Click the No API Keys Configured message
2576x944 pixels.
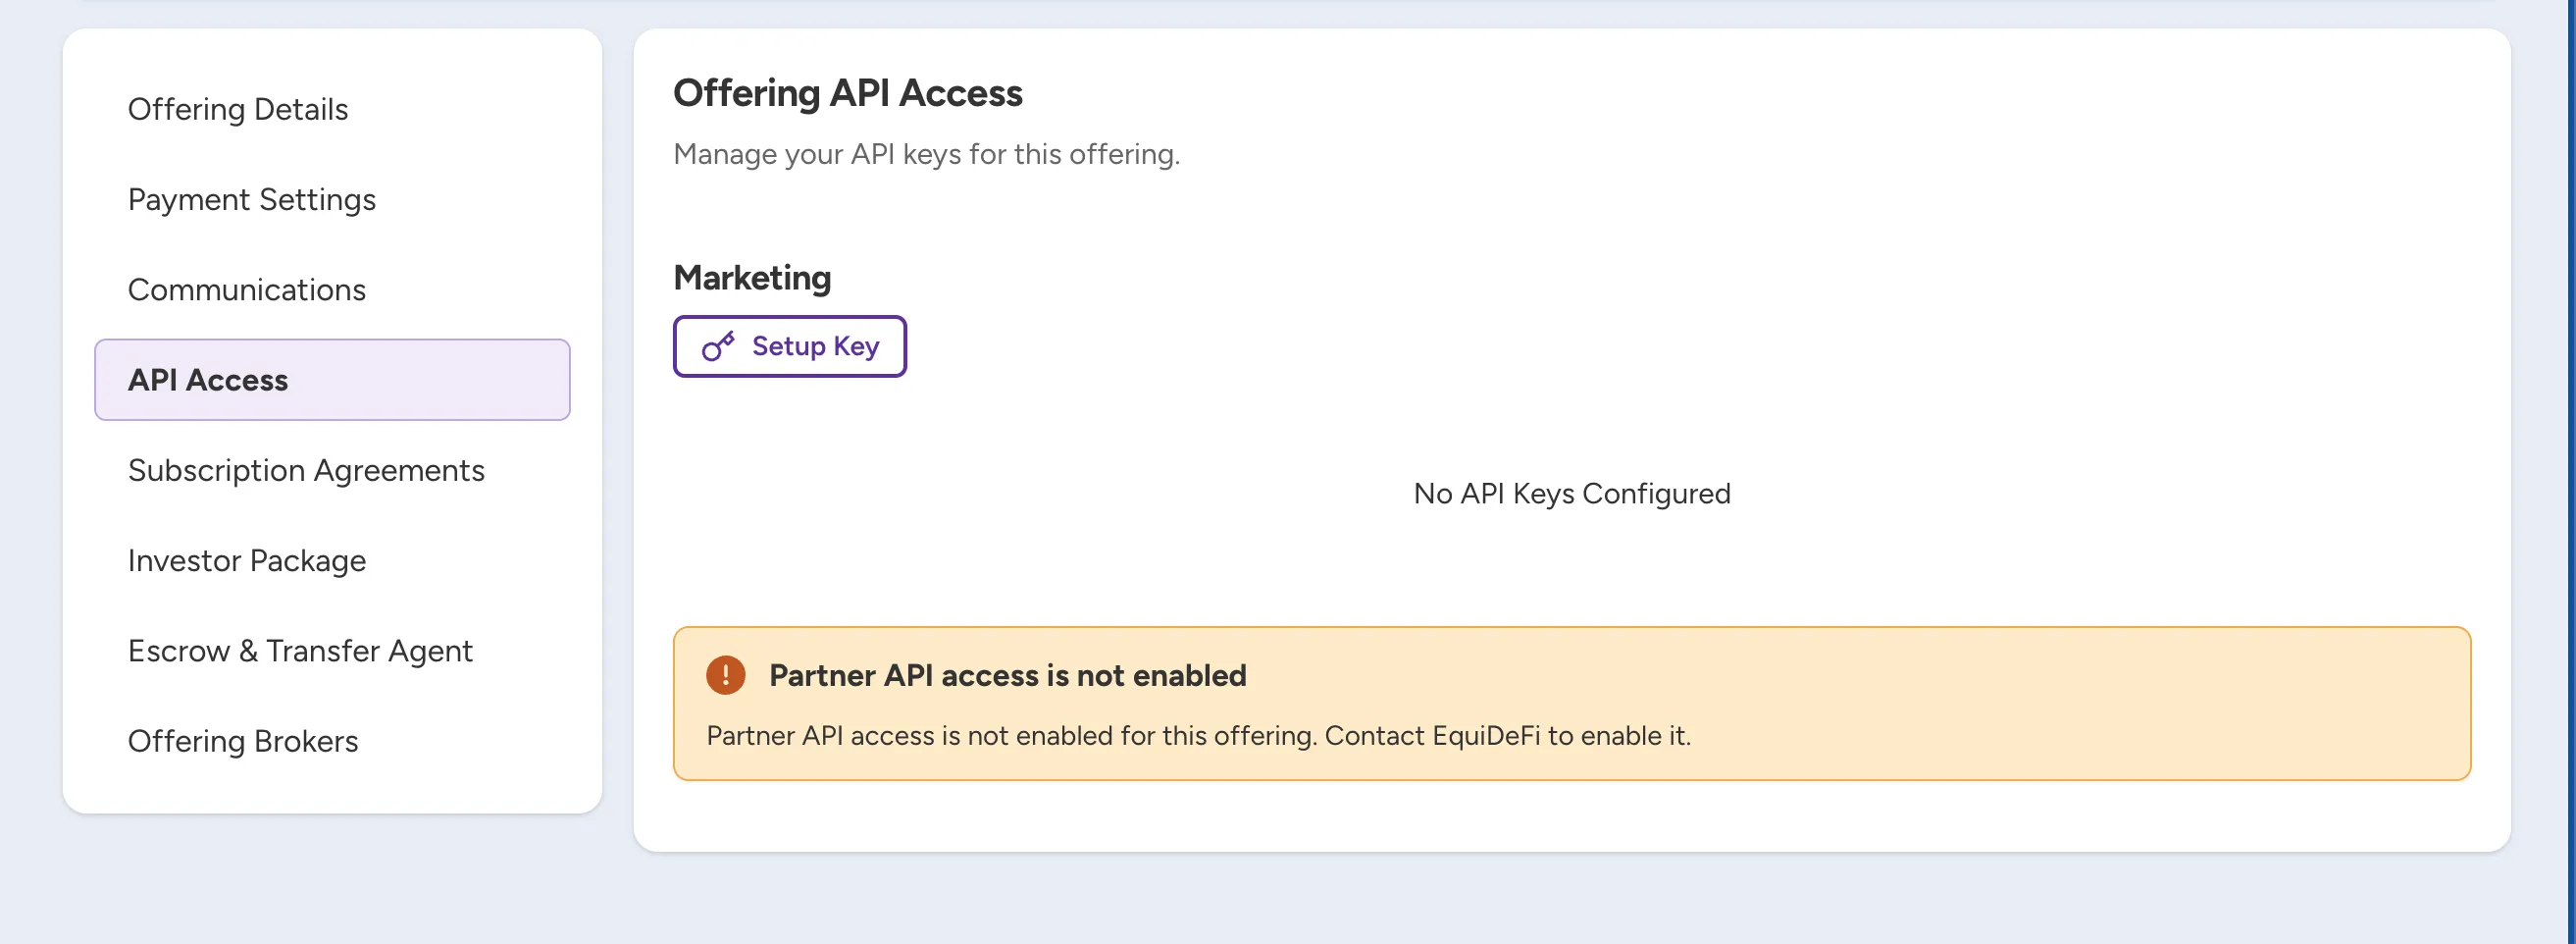point(1572,494)
